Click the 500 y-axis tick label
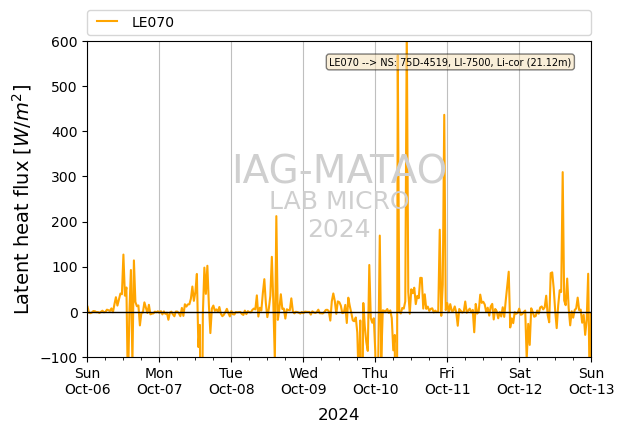Viewport: 624px width, 433px height. click(64, 87)
